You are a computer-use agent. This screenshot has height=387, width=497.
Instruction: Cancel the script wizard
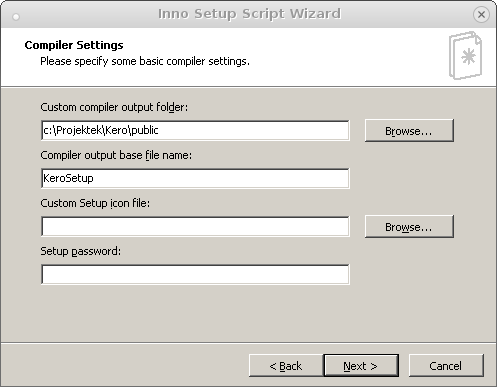point(446,366)
